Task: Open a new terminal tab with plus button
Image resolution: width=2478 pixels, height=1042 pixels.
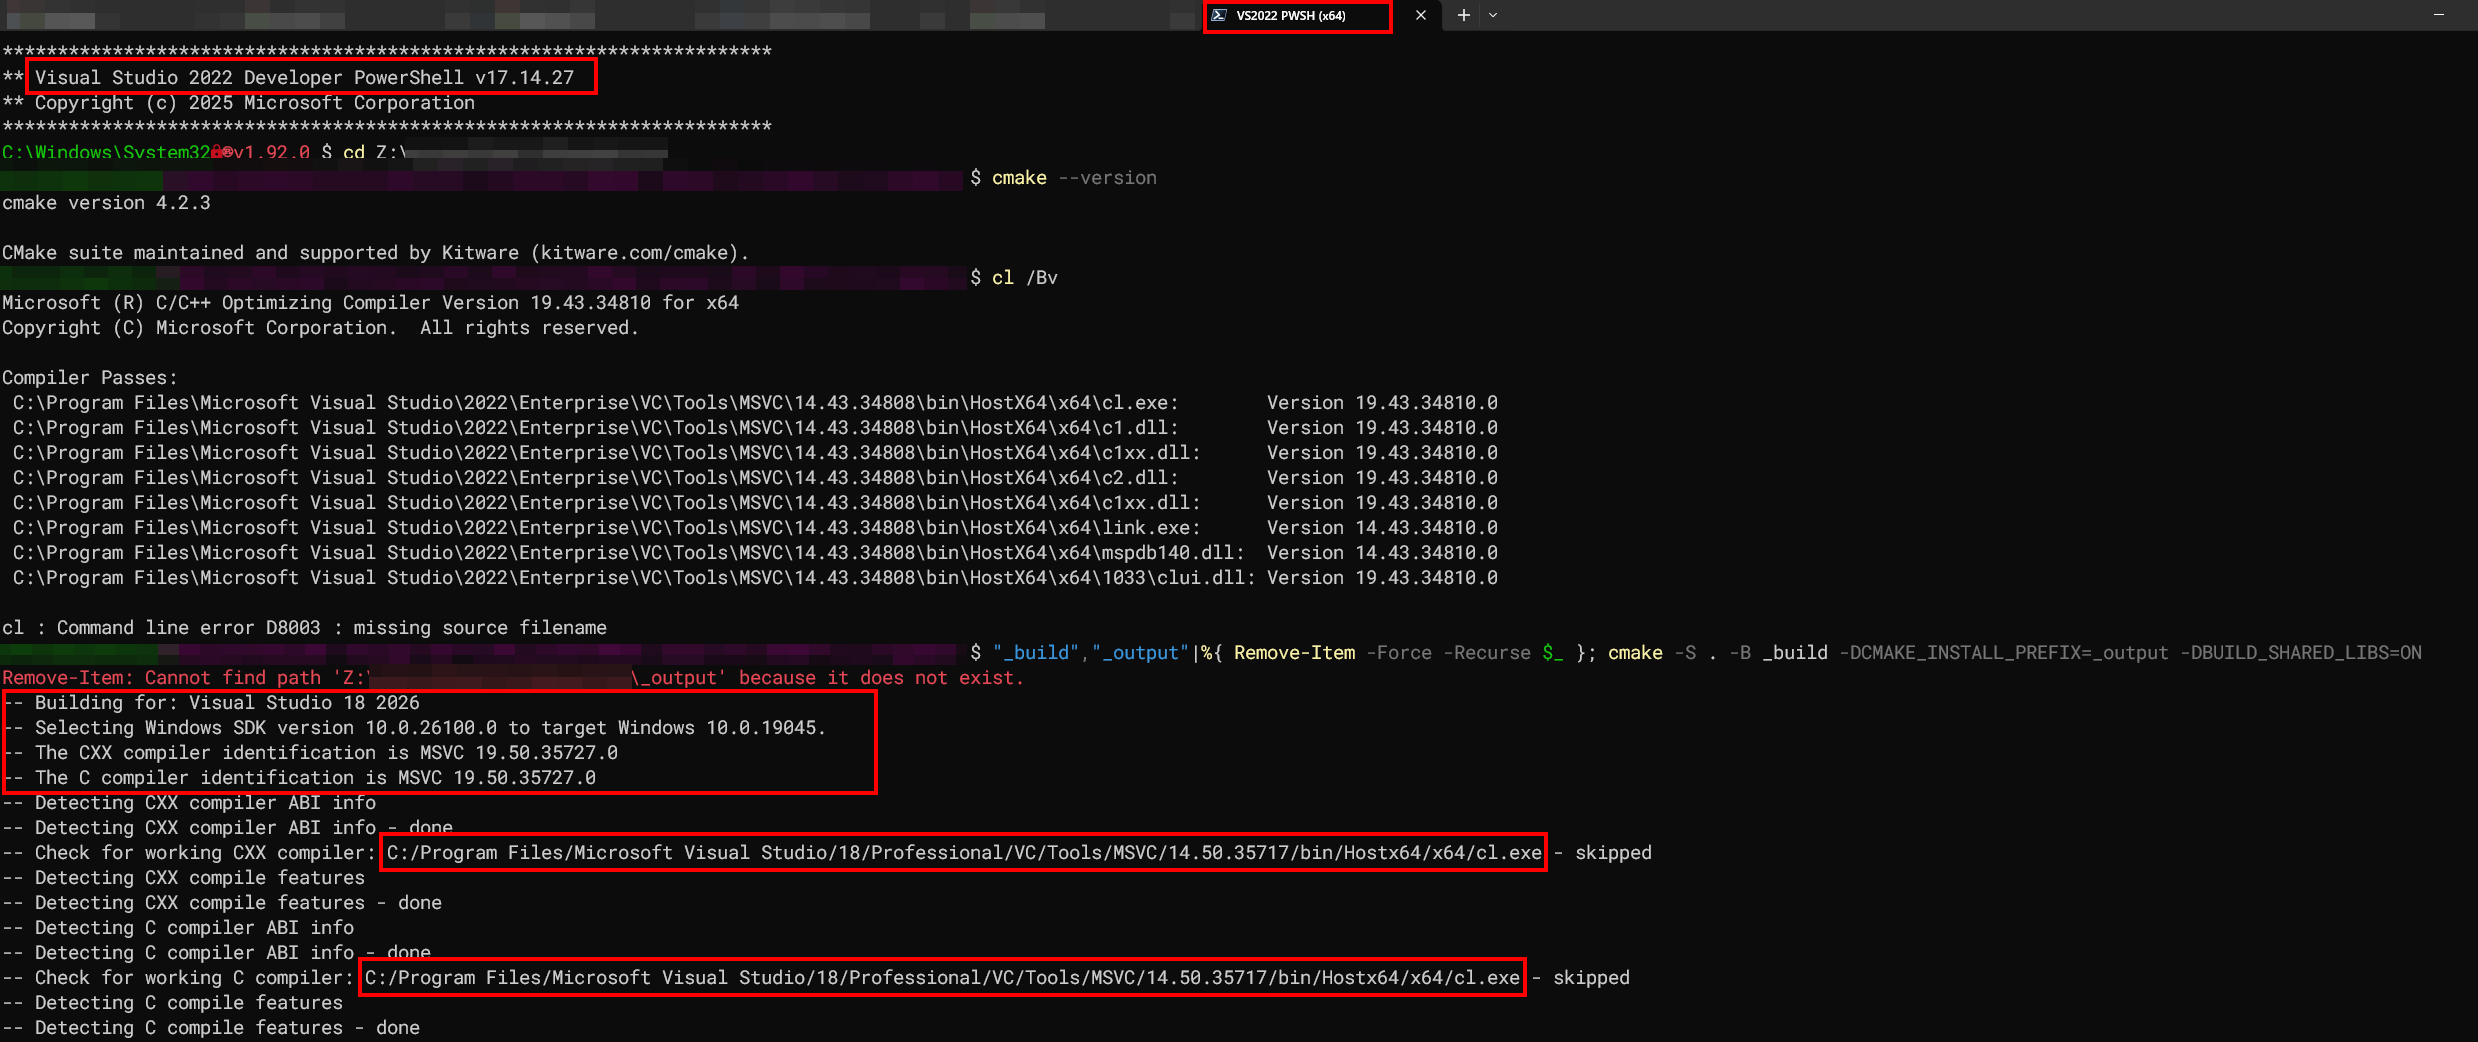Action: point(1463,15)
